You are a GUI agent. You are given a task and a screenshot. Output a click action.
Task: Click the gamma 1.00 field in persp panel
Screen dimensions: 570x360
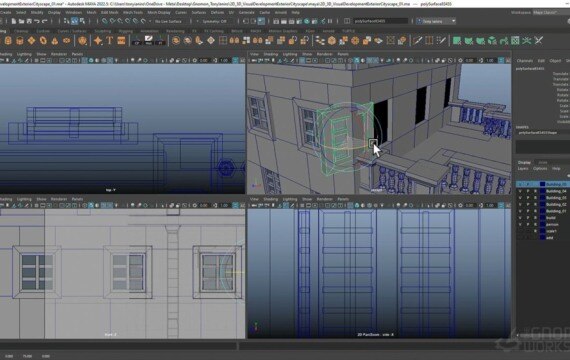(490, 60)
